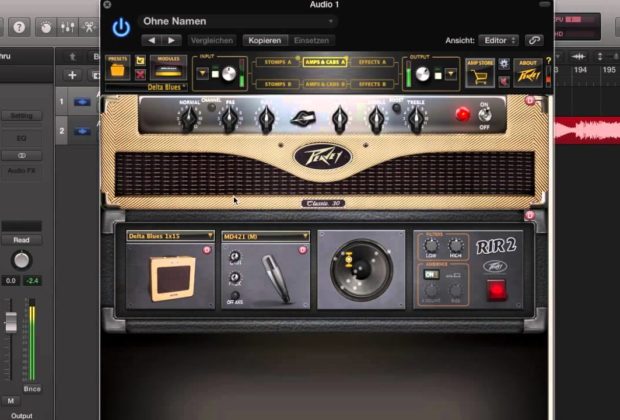Open the Ohne Namen preset dropdown

tap(238, 21)
